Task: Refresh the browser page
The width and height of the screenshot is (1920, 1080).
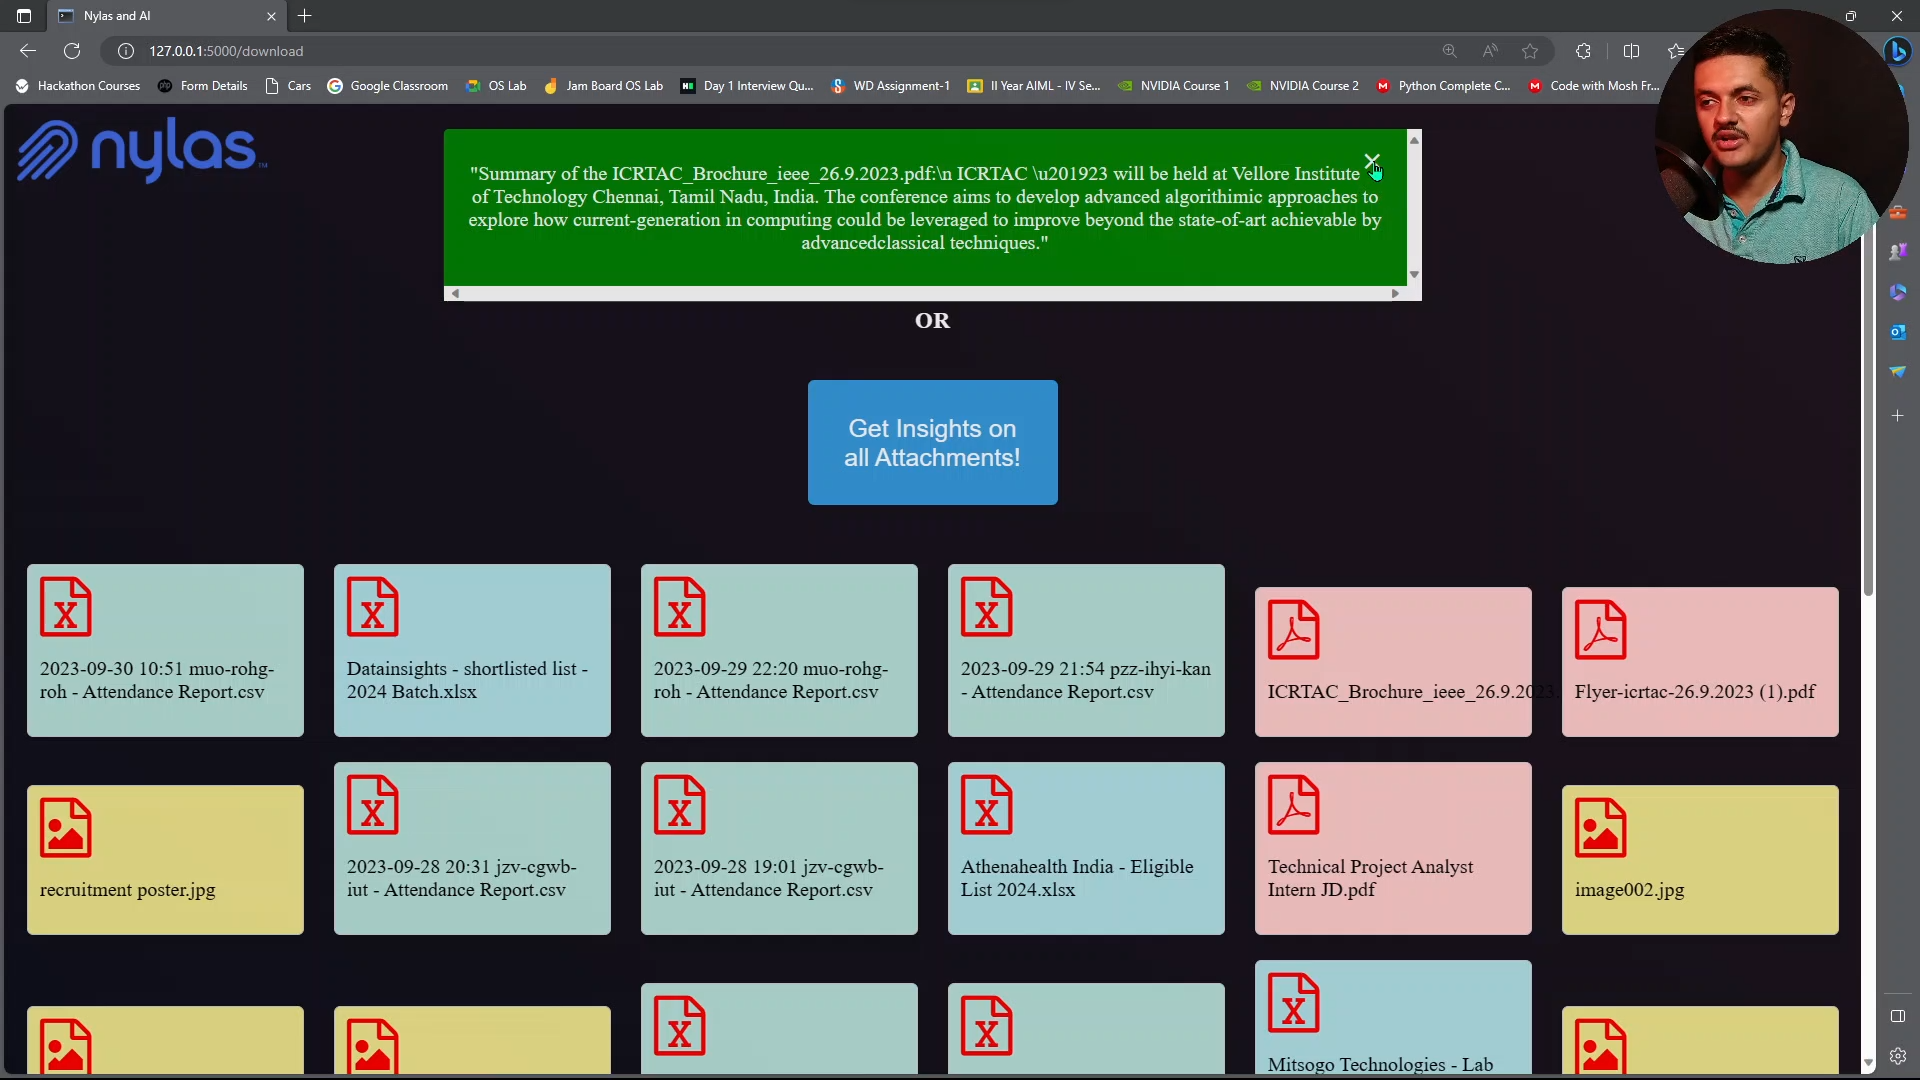Action: [72, 51]
